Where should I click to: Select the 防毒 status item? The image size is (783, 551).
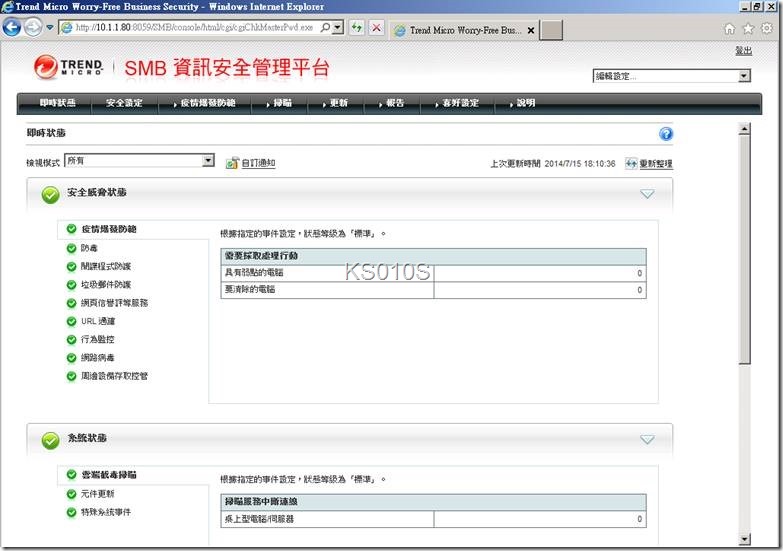pos(89,248)
